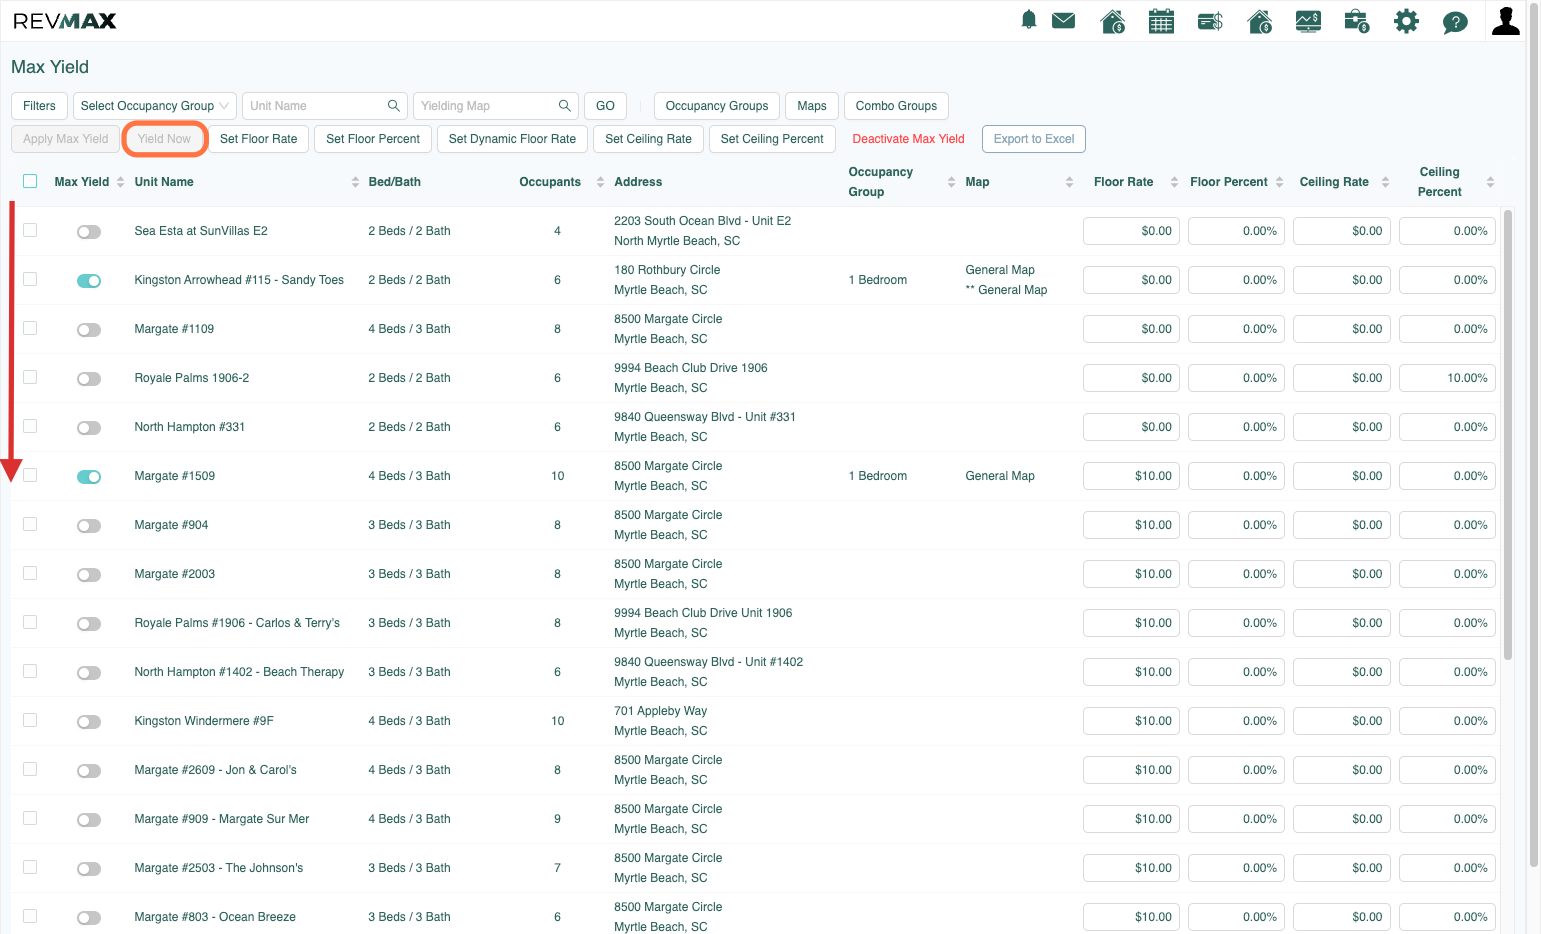1541x934 pixels.
Task: Open the user profile icon
Action: pyautogui.click(x=1505, y=21)
